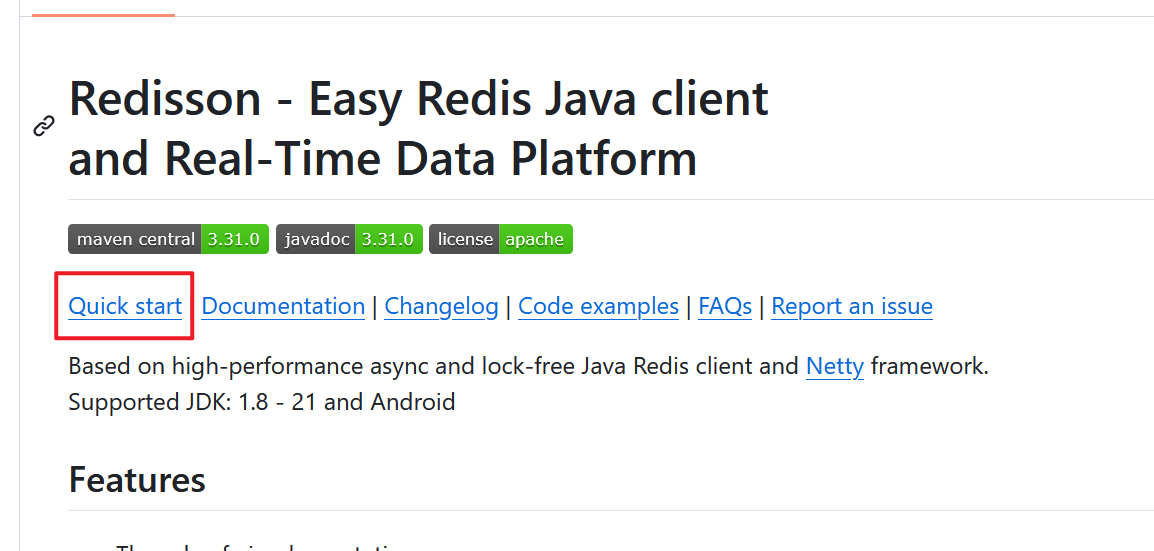Viewport: 1154px width, 551px height.
Task: Click the anchor link icon beside the heading
Action: 43,127
